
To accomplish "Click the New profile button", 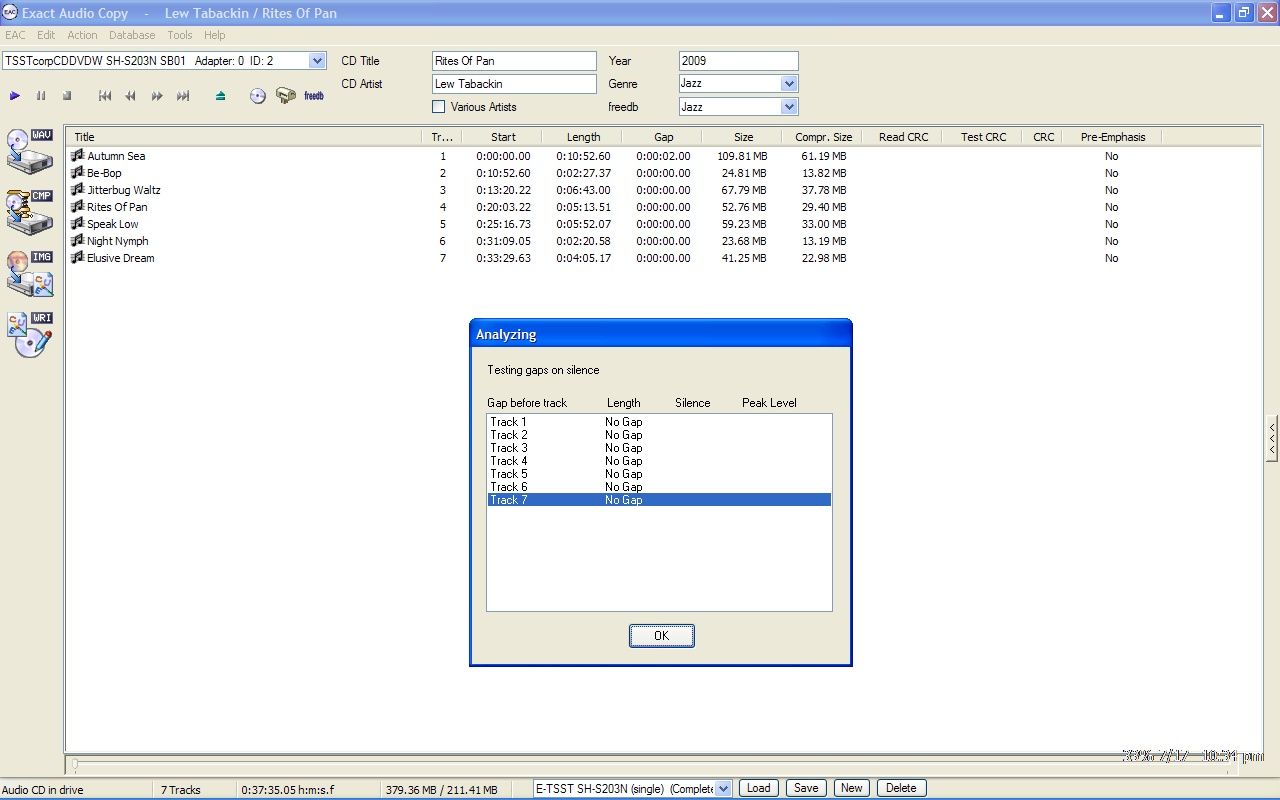I will pos(851,788).
